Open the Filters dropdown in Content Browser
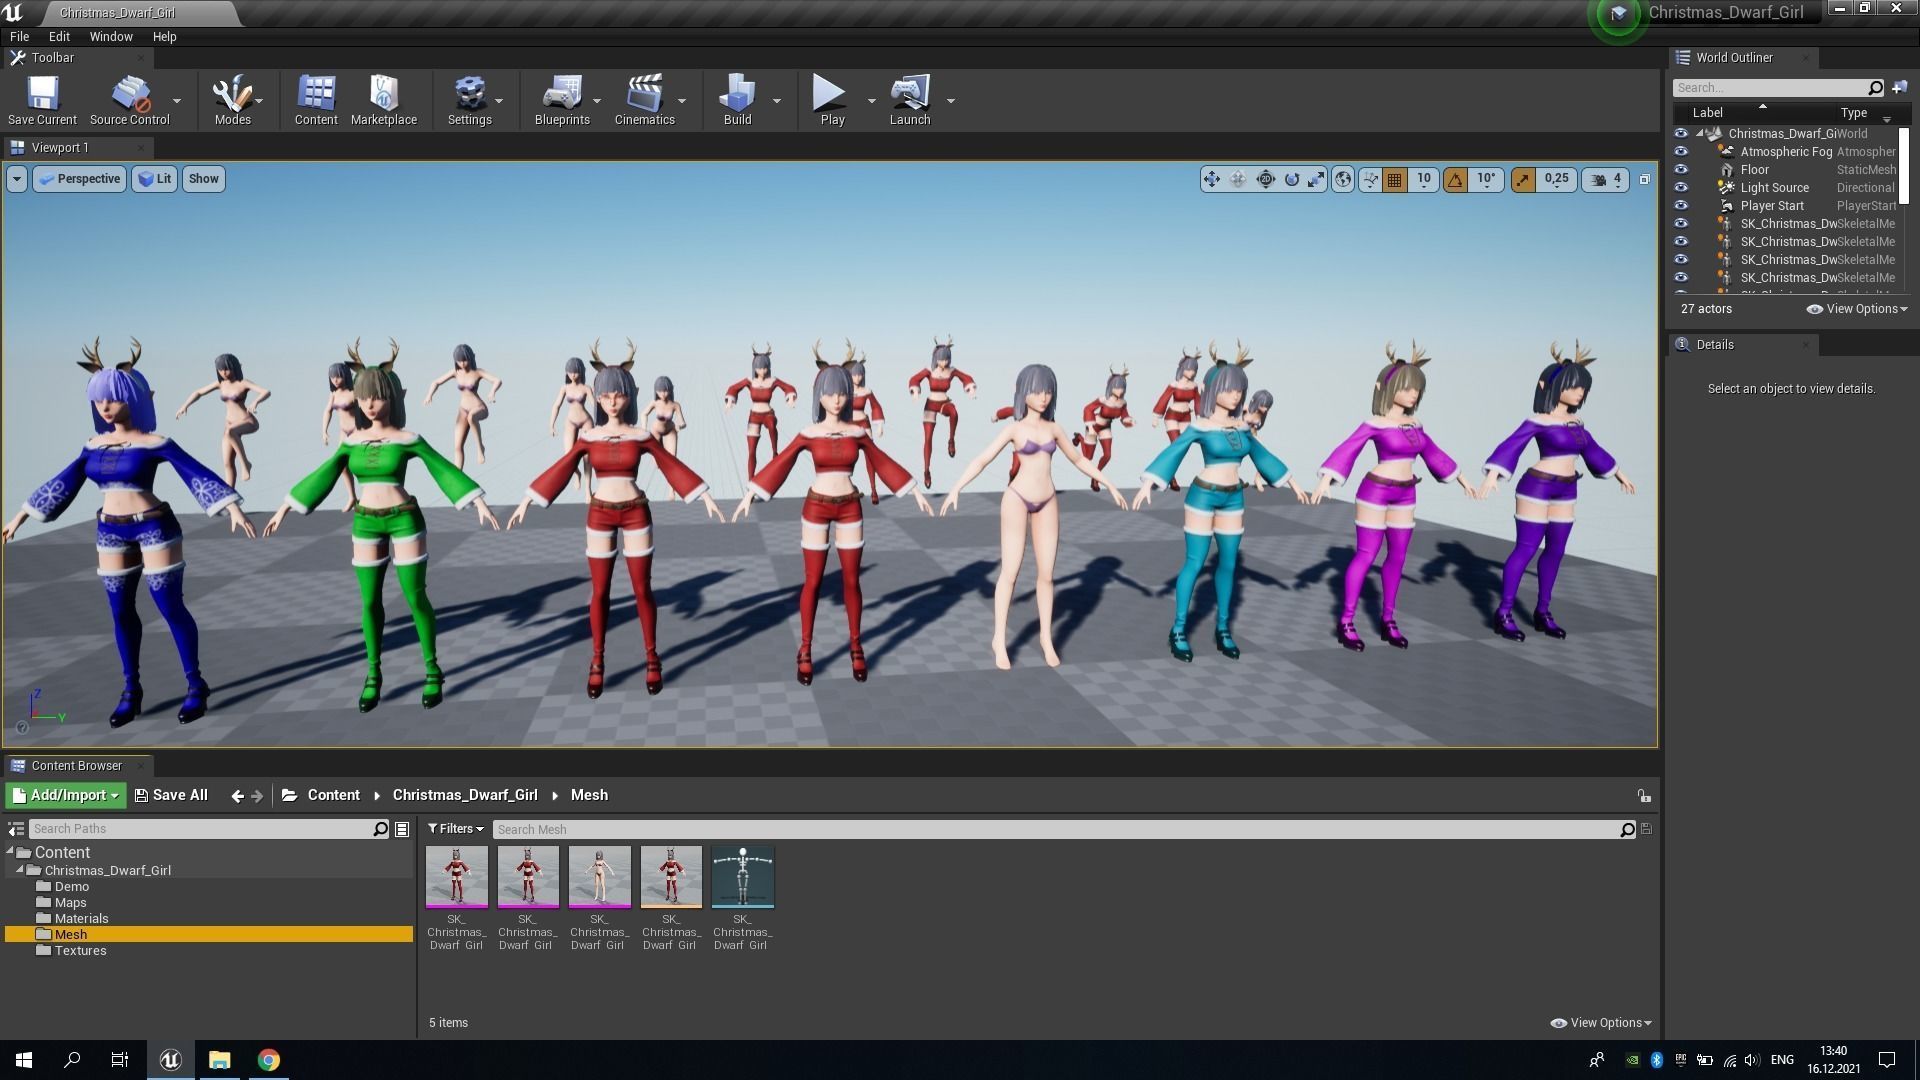Image resolution: width=1920 pixels, height=1080 pixels. click(x=456, y=828)
